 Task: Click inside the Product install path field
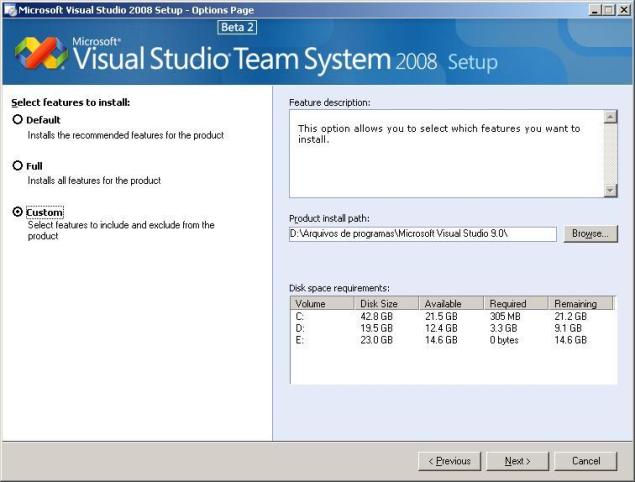[x=422, y=234]
